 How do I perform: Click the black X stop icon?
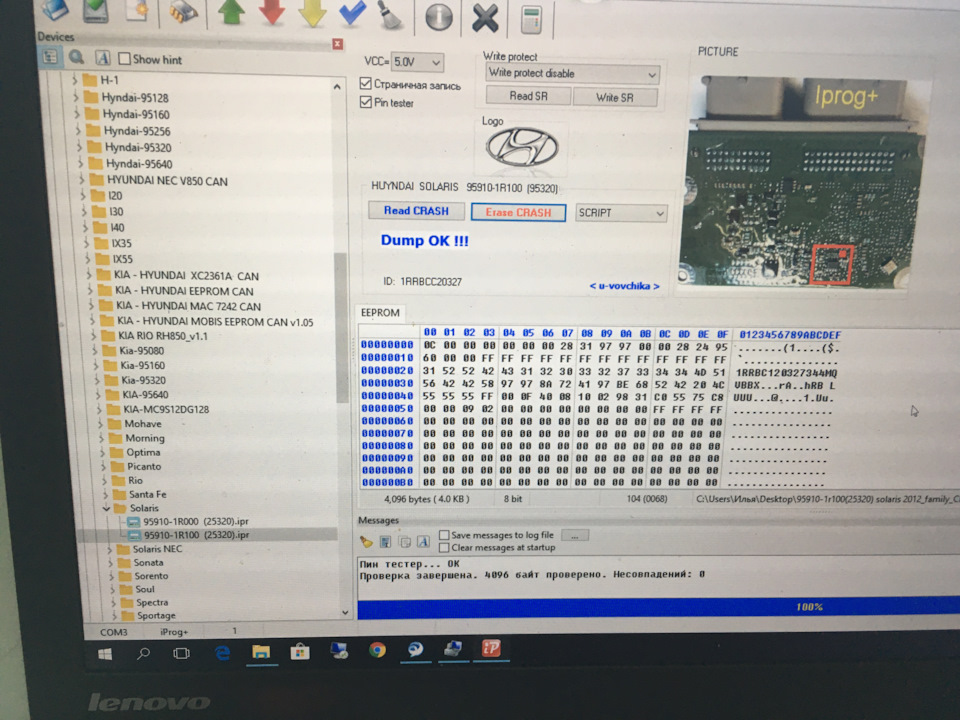click(485, 17)
